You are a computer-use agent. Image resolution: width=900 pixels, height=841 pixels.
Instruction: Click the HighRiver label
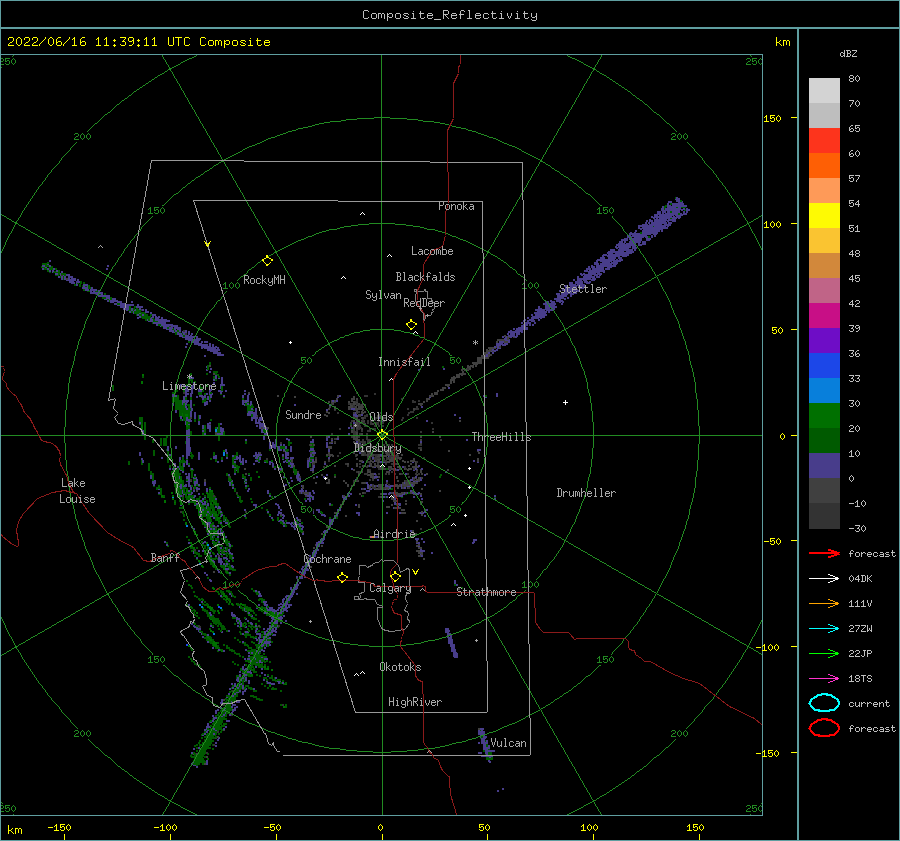pyautogui.click(x=414, y=702)
